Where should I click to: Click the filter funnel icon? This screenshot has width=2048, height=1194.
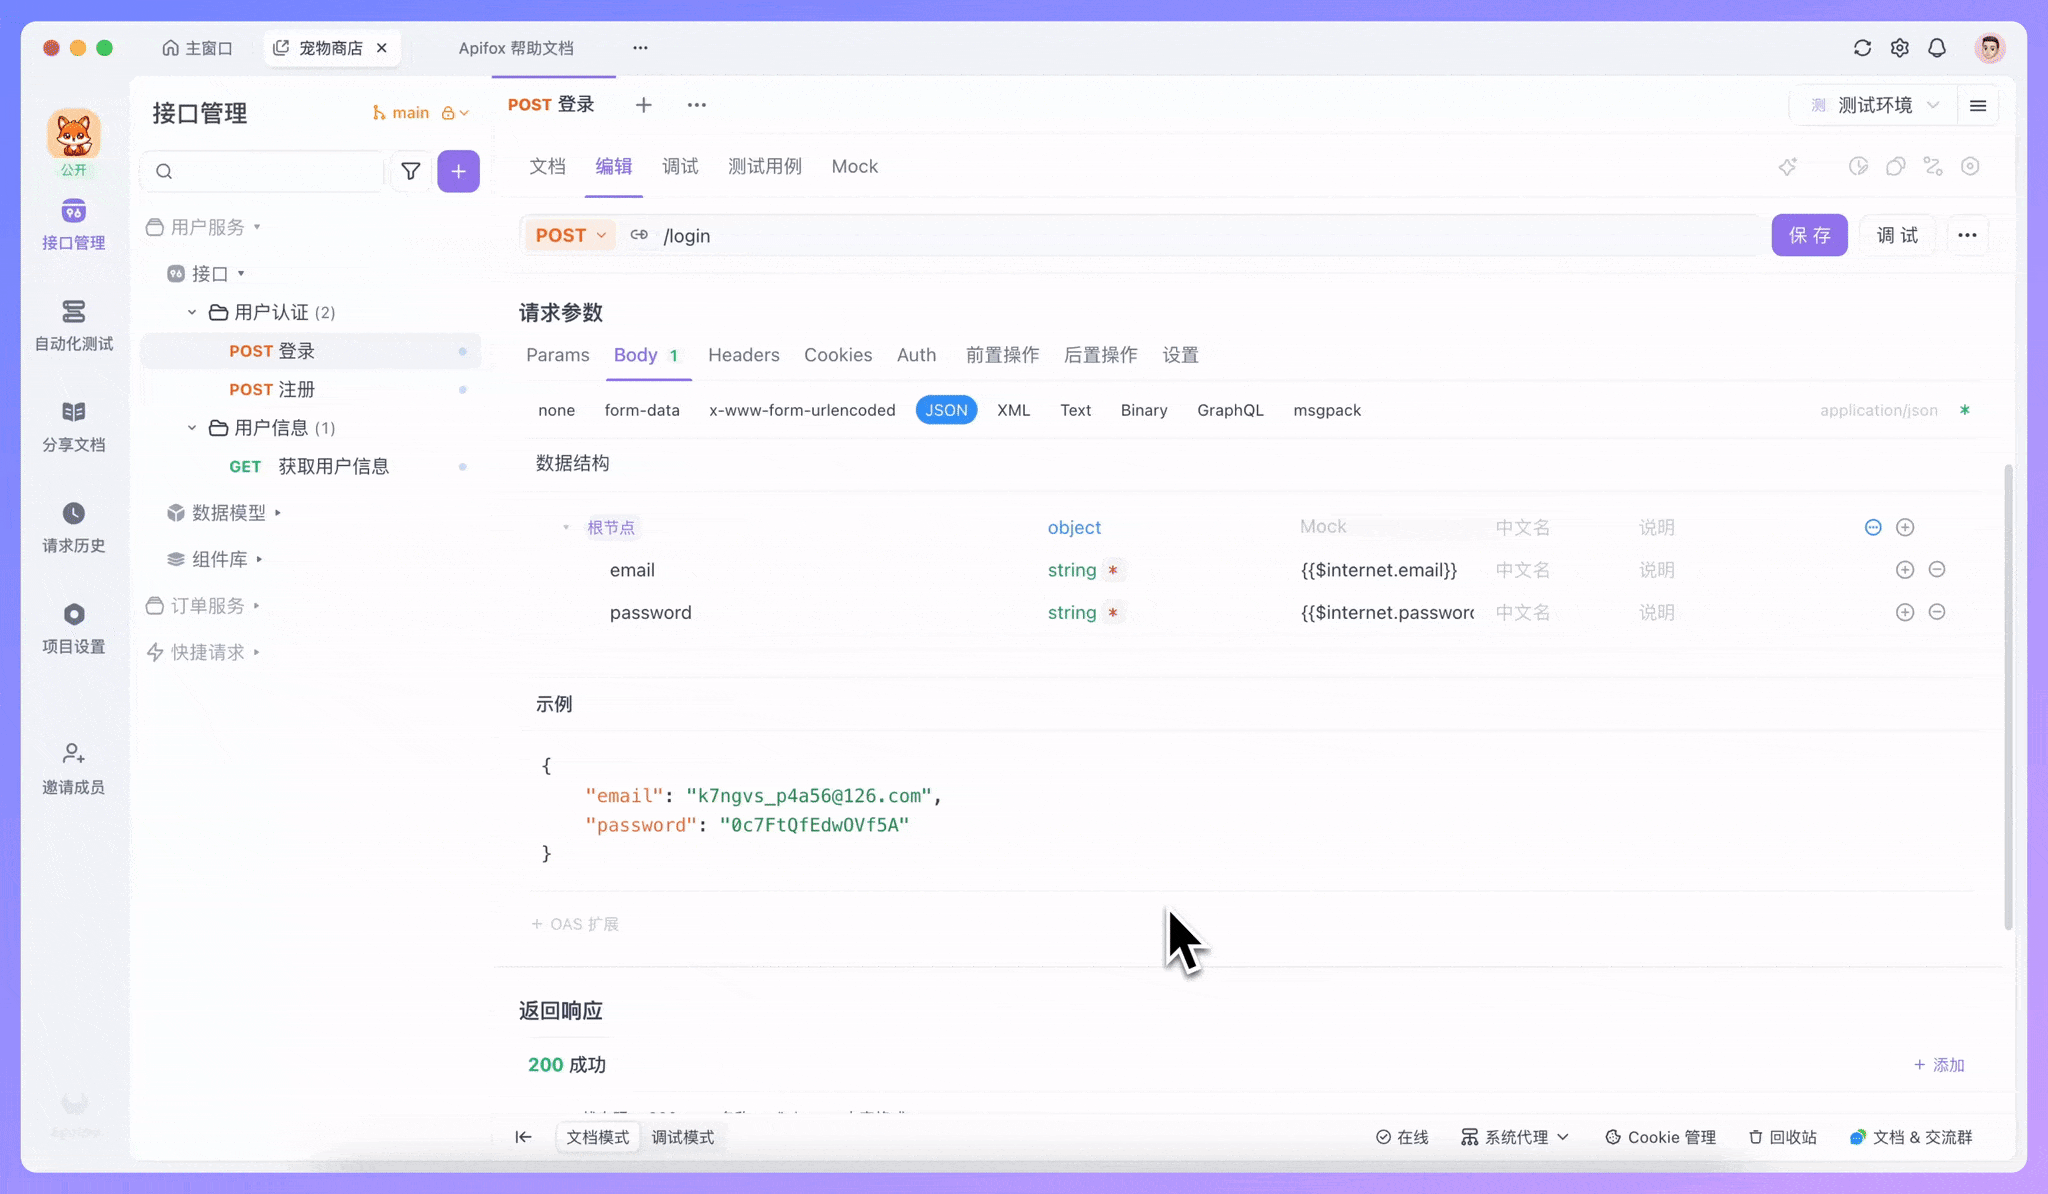[410, 171]
